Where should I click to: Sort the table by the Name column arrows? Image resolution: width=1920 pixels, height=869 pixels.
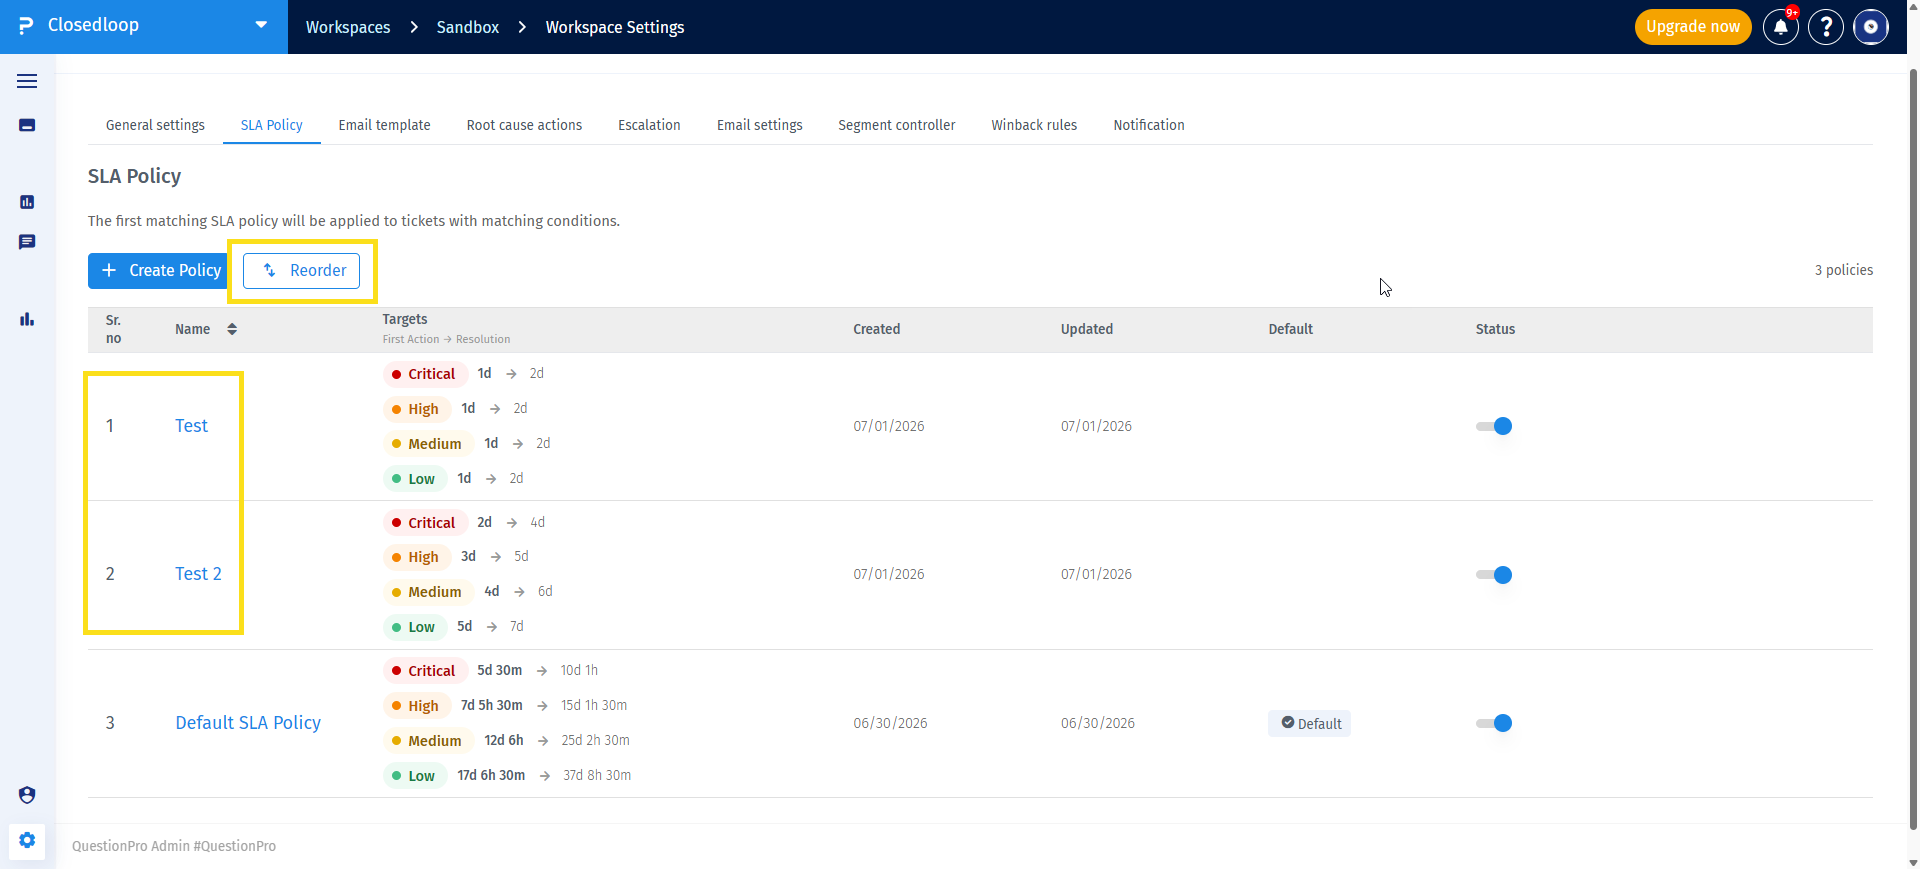(232, 329)
